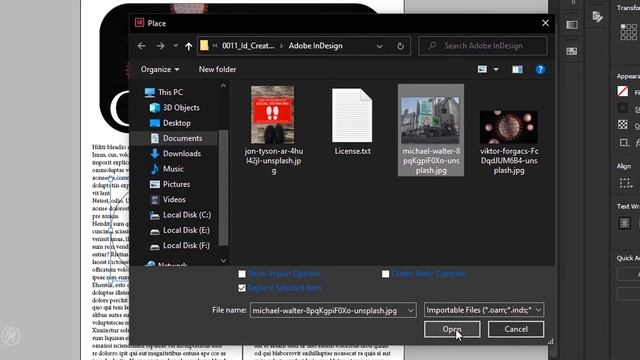The image size is (640, 360).
Task: Open the top InDesign side dock panel icon
Action: tap(572, 25)
